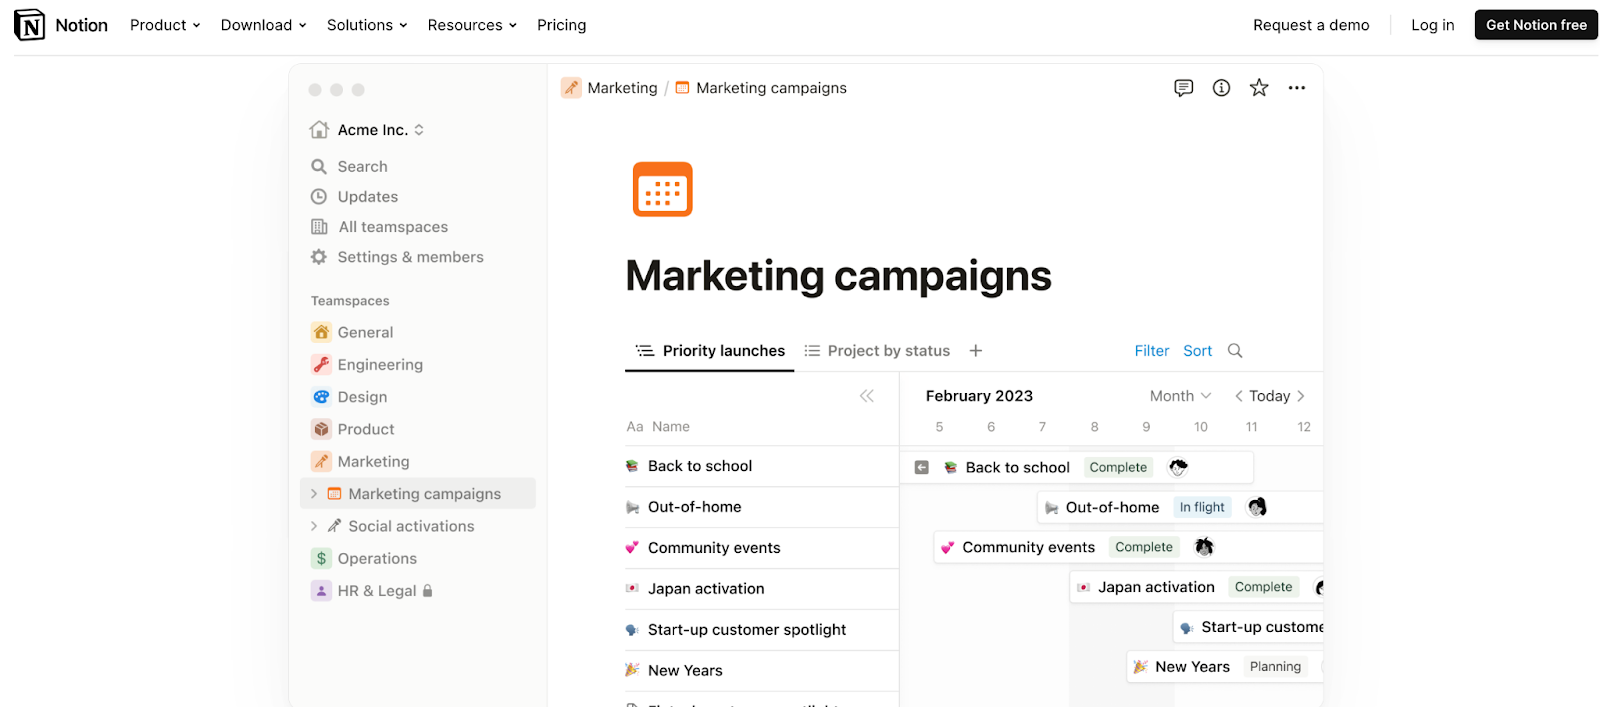Viewport: 1600px width, 707px height.
Task: Expand the Marketing campaigns sidebar item
Action: (314, 494)
